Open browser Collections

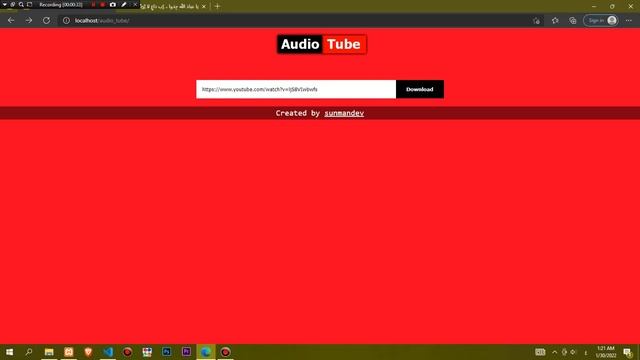[x=573, y=20]
